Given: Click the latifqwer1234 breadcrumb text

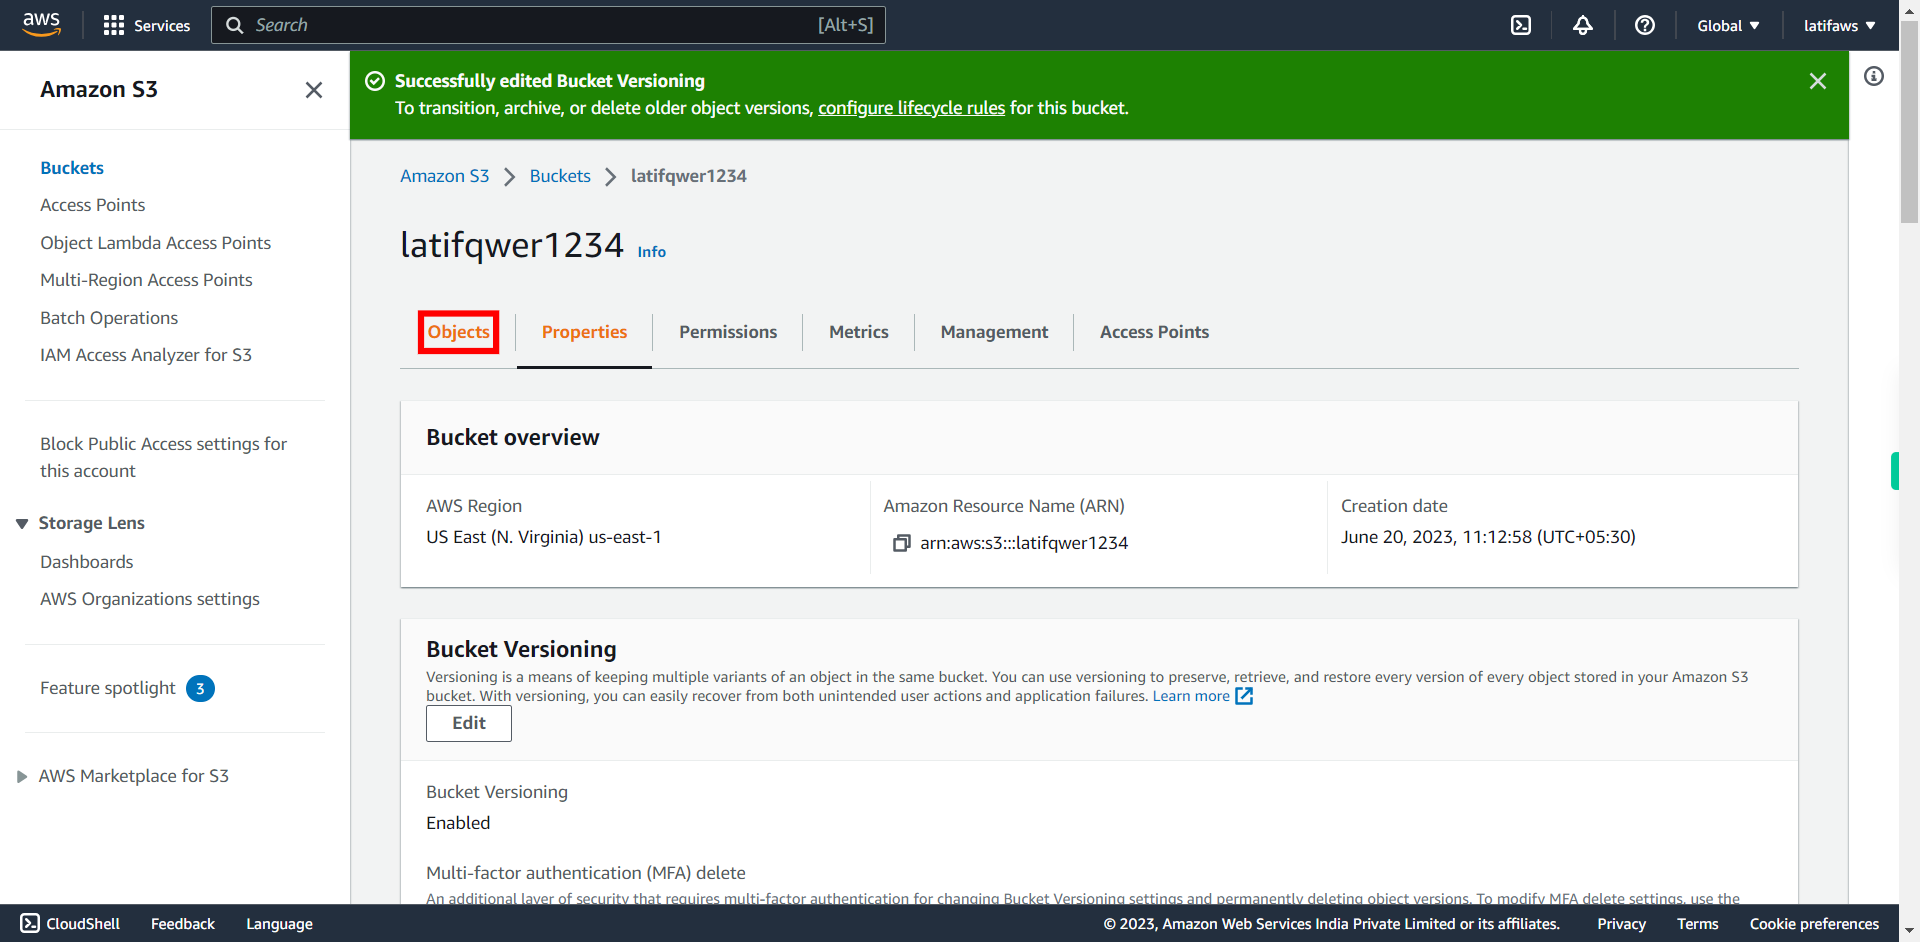Looking at the screenshot, I should point(689,176).
